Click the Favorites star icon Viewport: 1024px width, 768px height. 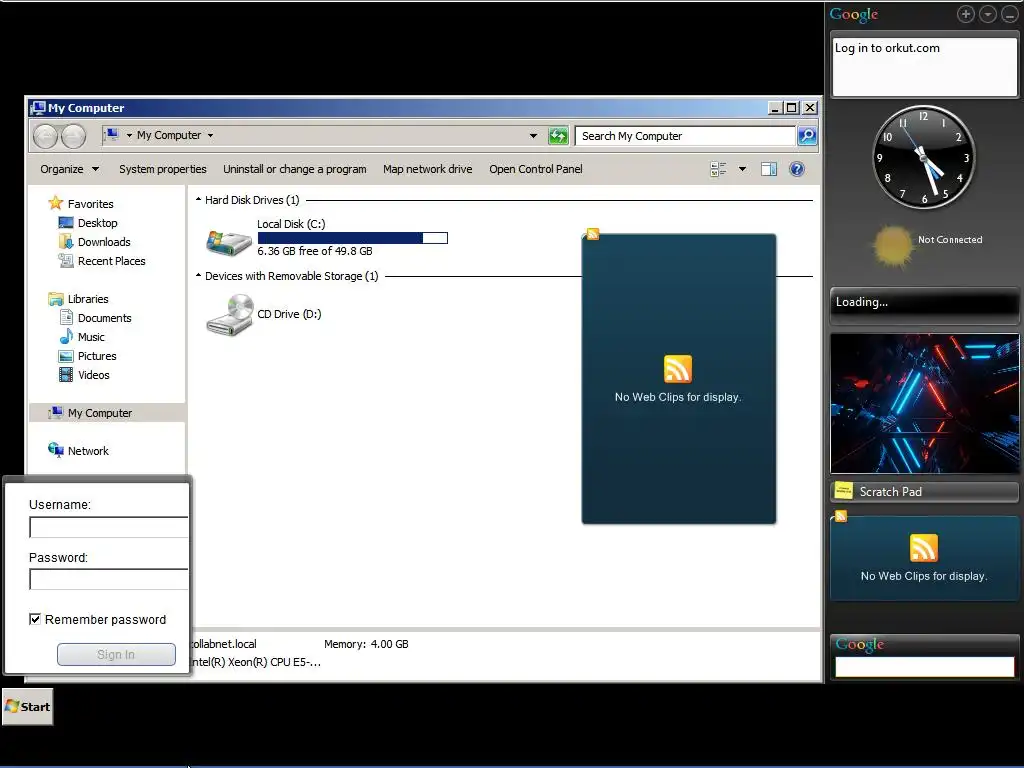click(56, 203)
